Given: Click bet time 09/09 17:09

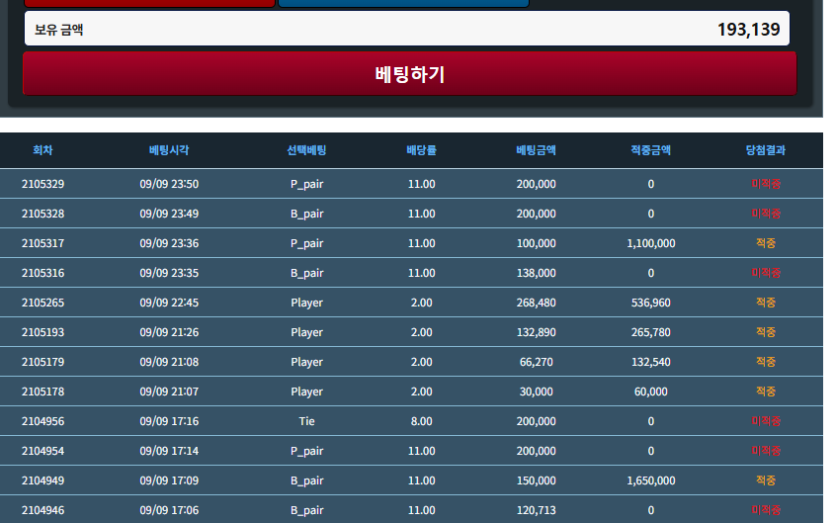Looking at the screenshot, I should [x=169, y=480].
